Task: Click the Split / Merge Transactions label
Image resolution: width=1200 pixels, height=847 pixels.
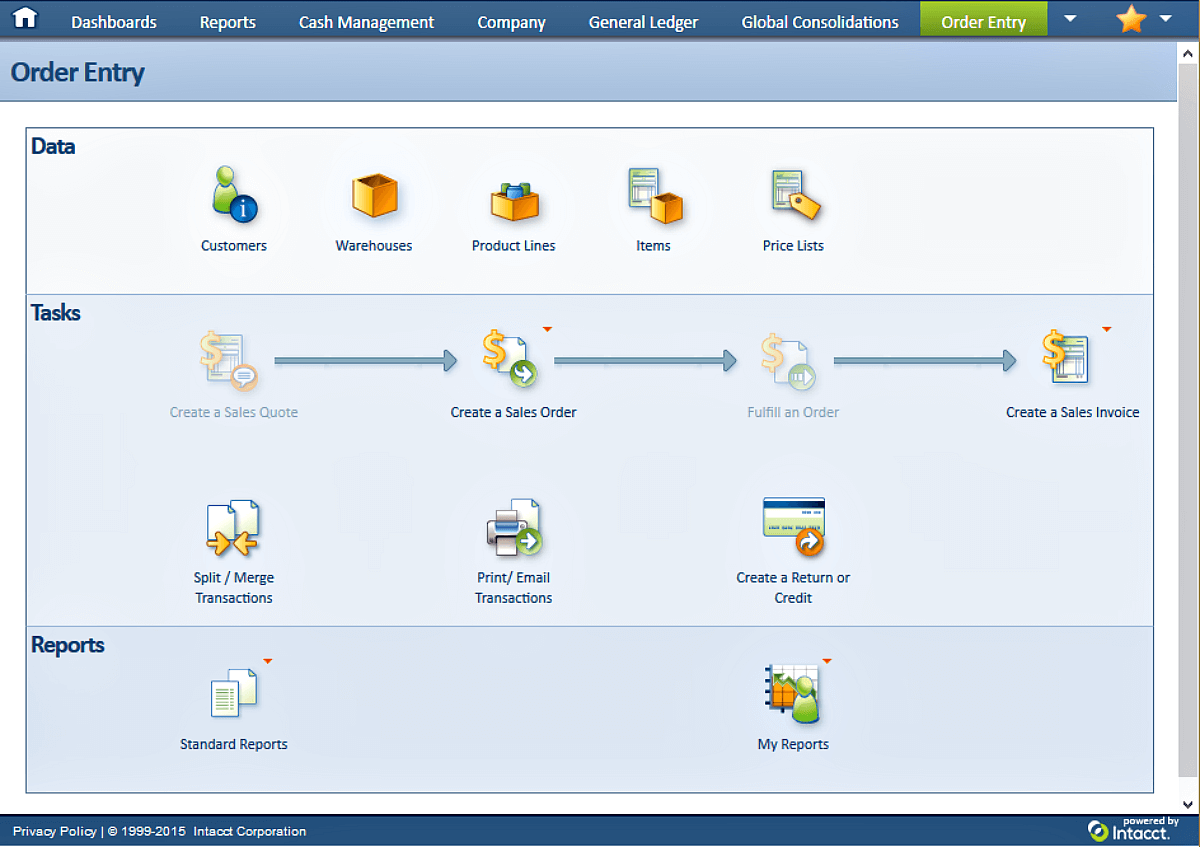Action: (234, 588)
